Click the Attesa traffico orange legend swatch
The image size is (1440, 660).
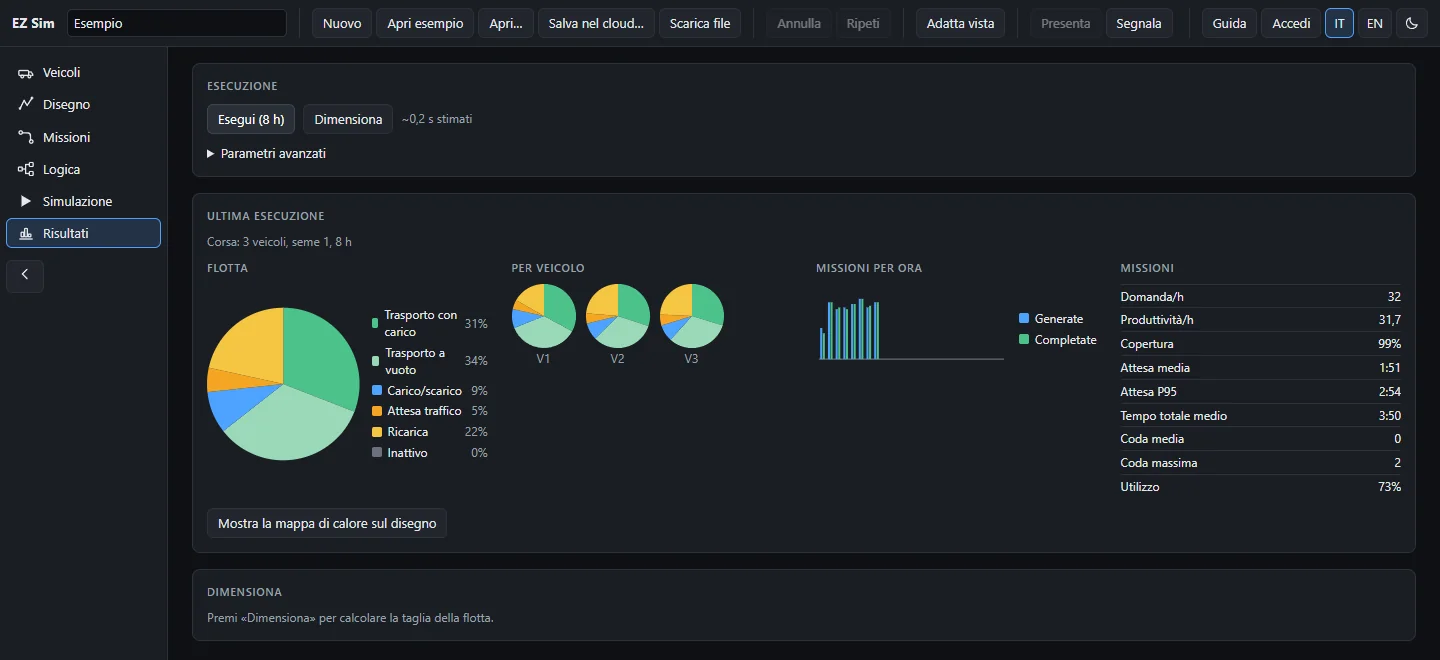377,411
